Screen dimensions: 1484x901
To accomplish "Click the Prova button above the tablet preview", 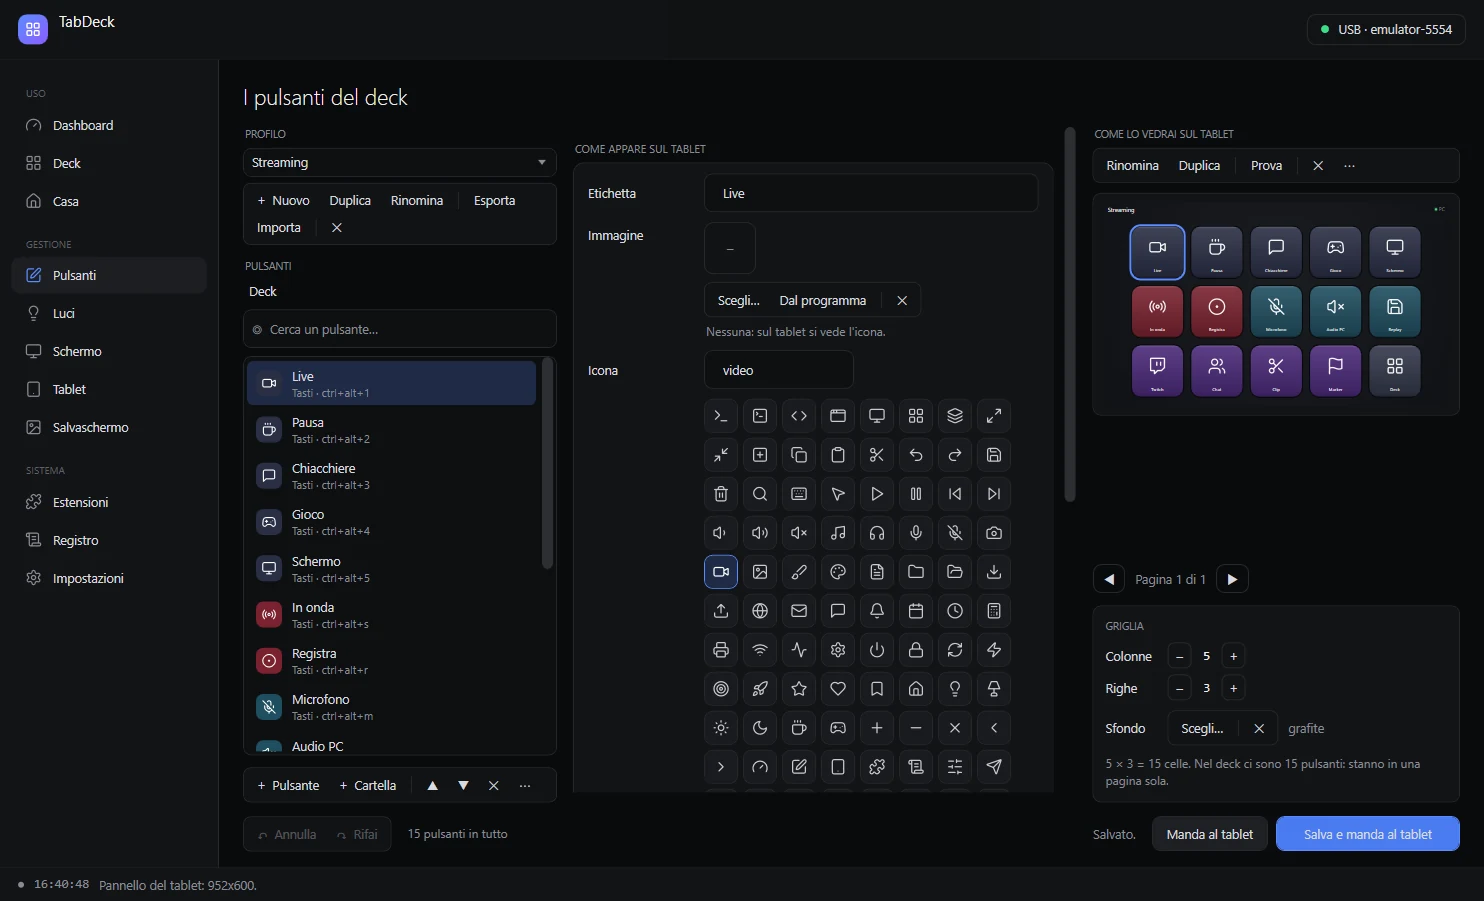I will point(1266,166).
